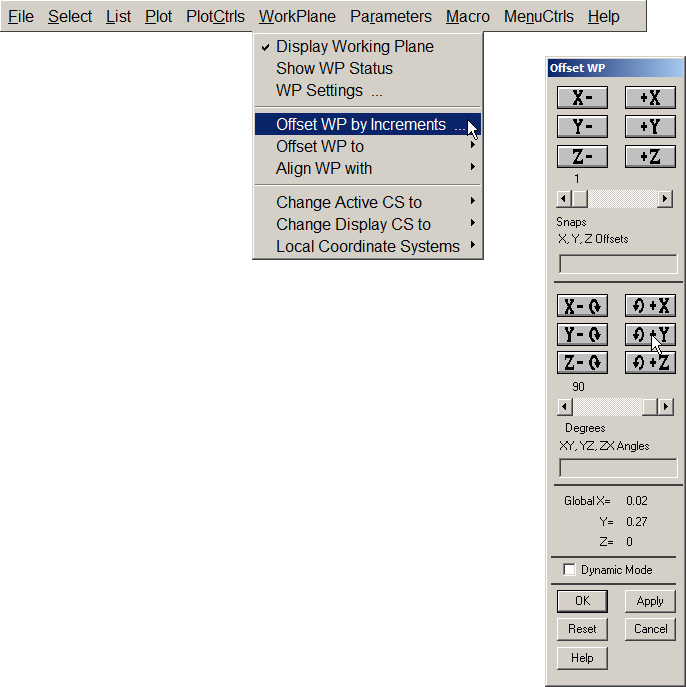Click the Apply button

(650, 601)
